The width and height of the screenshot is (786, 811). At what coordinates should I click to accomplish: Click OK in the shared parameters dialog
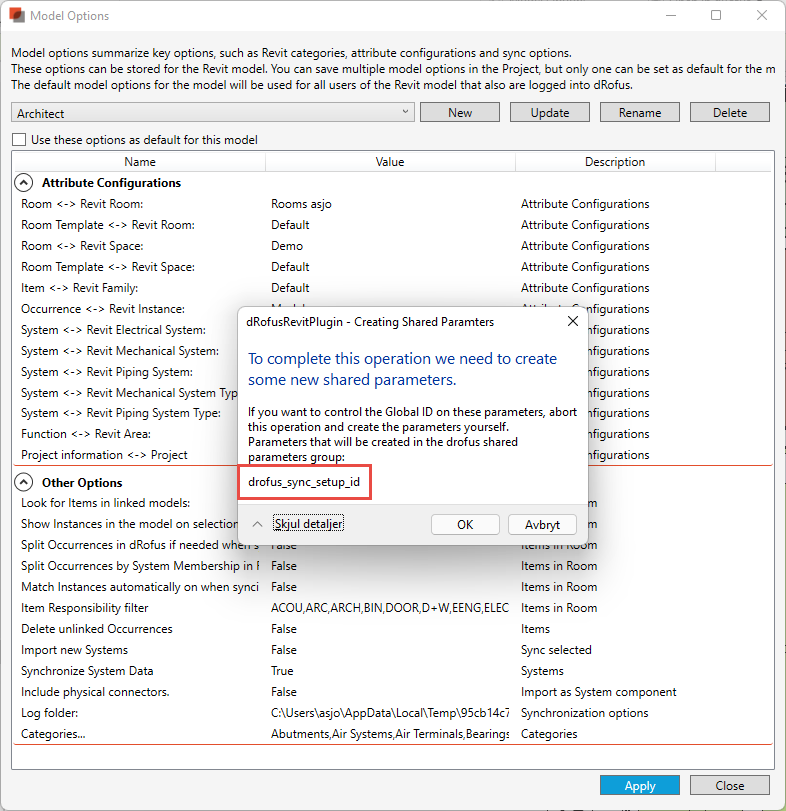[x=465, y=524]
